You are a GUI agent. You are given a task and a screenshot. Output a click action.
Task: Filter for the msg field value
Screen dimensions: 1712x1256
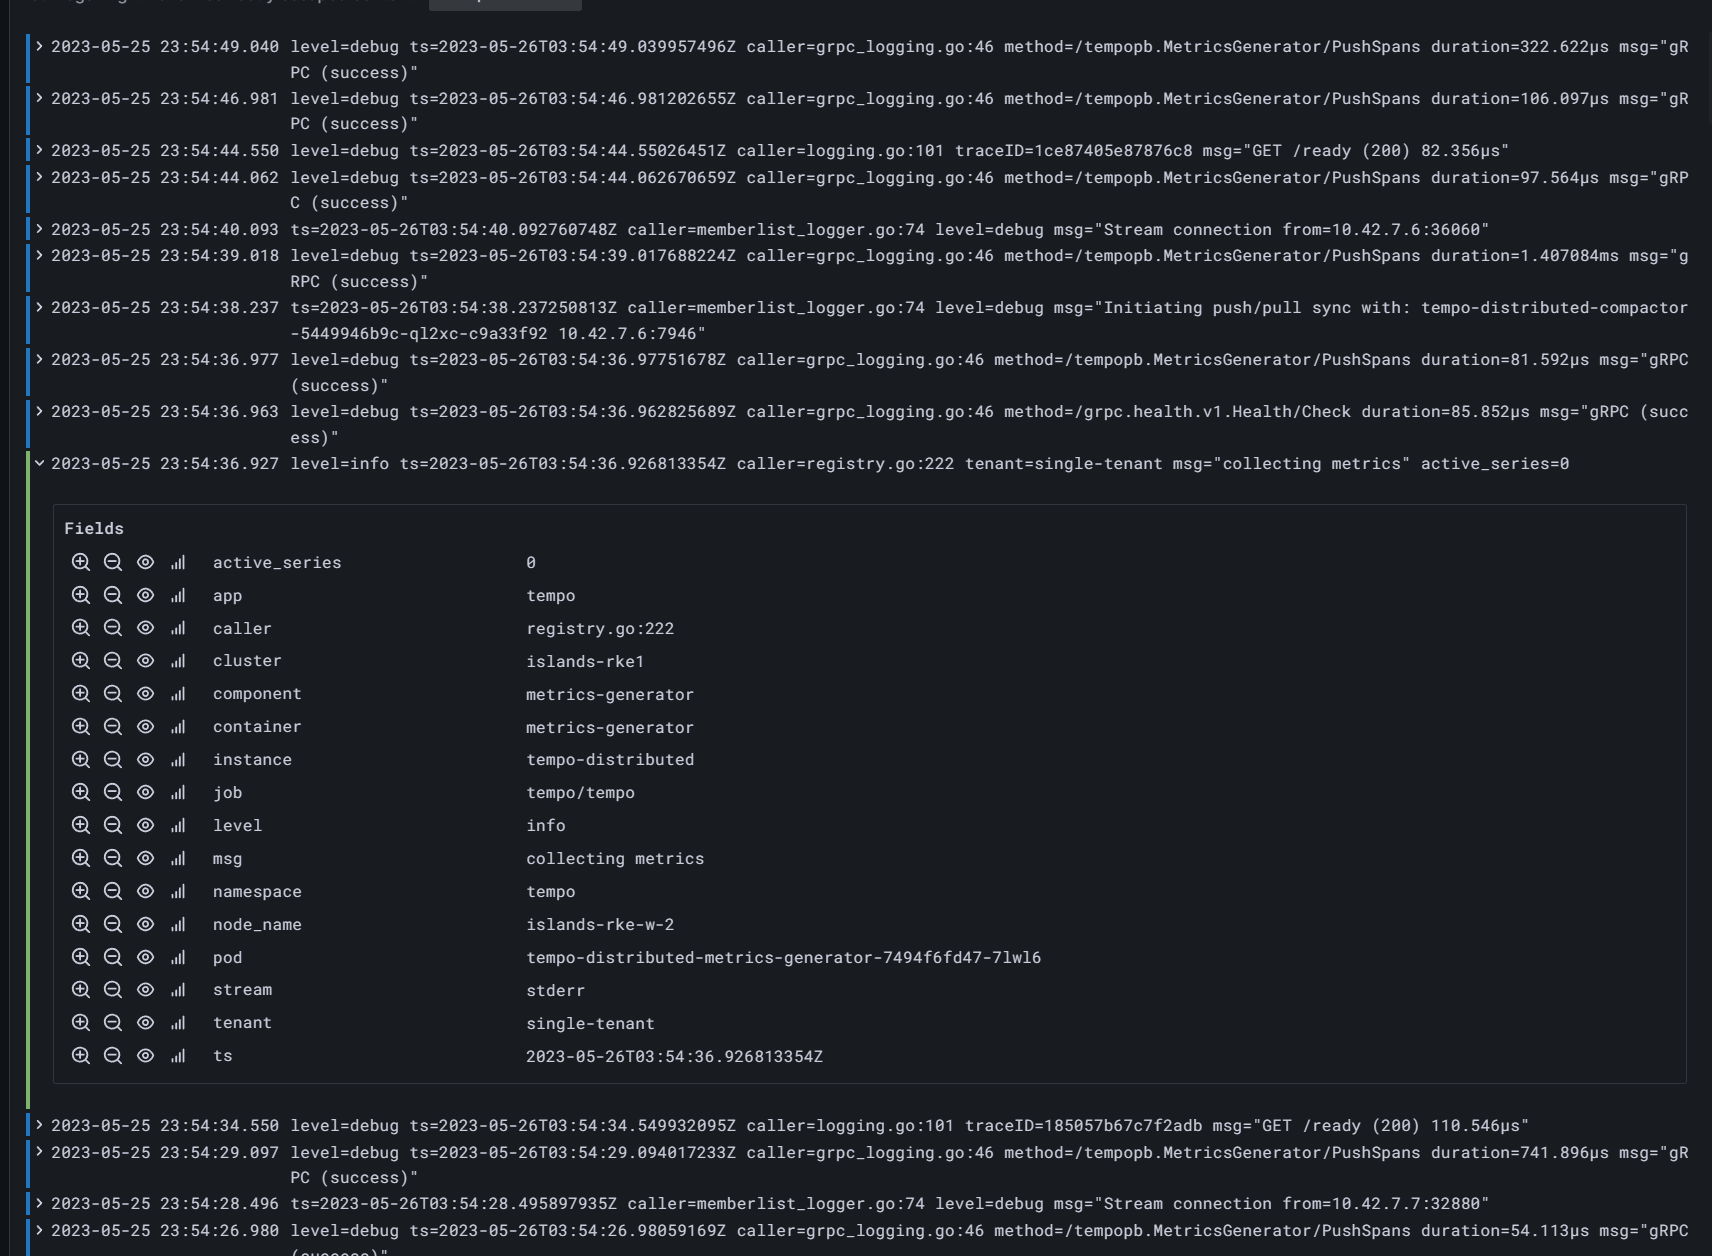point(81,858)
